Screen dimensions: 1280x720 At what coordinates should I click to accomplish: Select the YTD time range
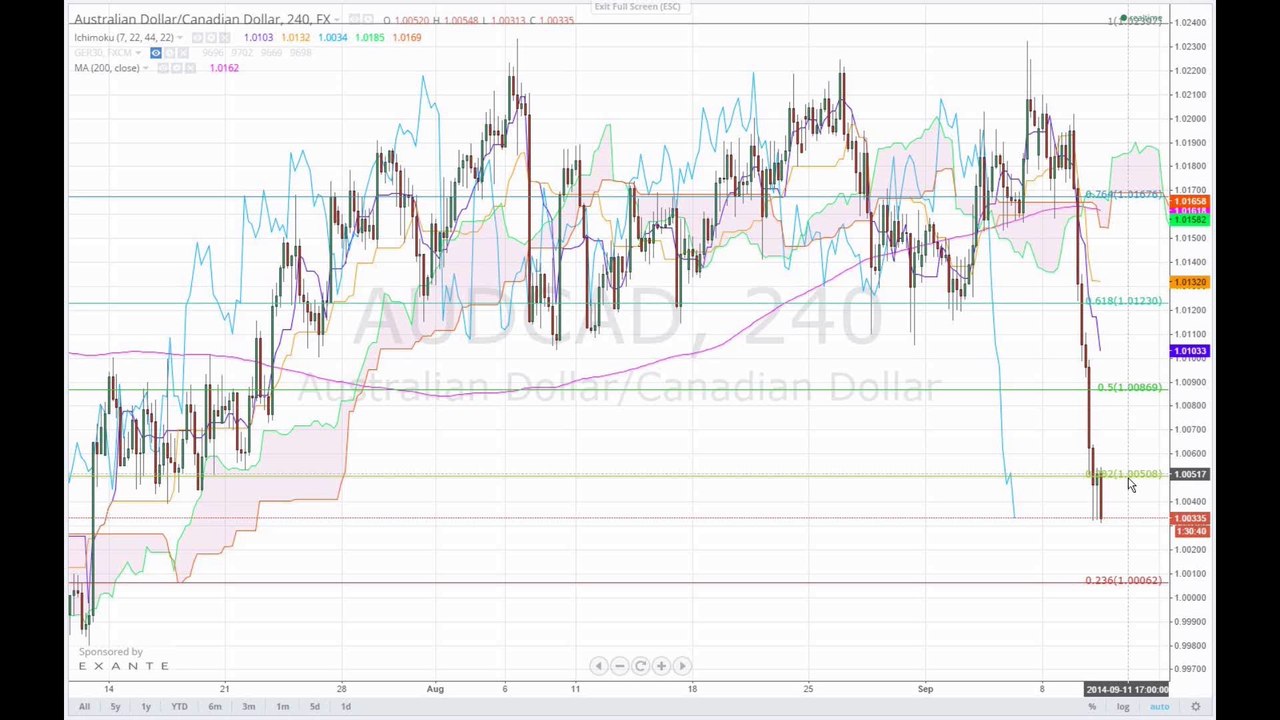click(179, 707)
